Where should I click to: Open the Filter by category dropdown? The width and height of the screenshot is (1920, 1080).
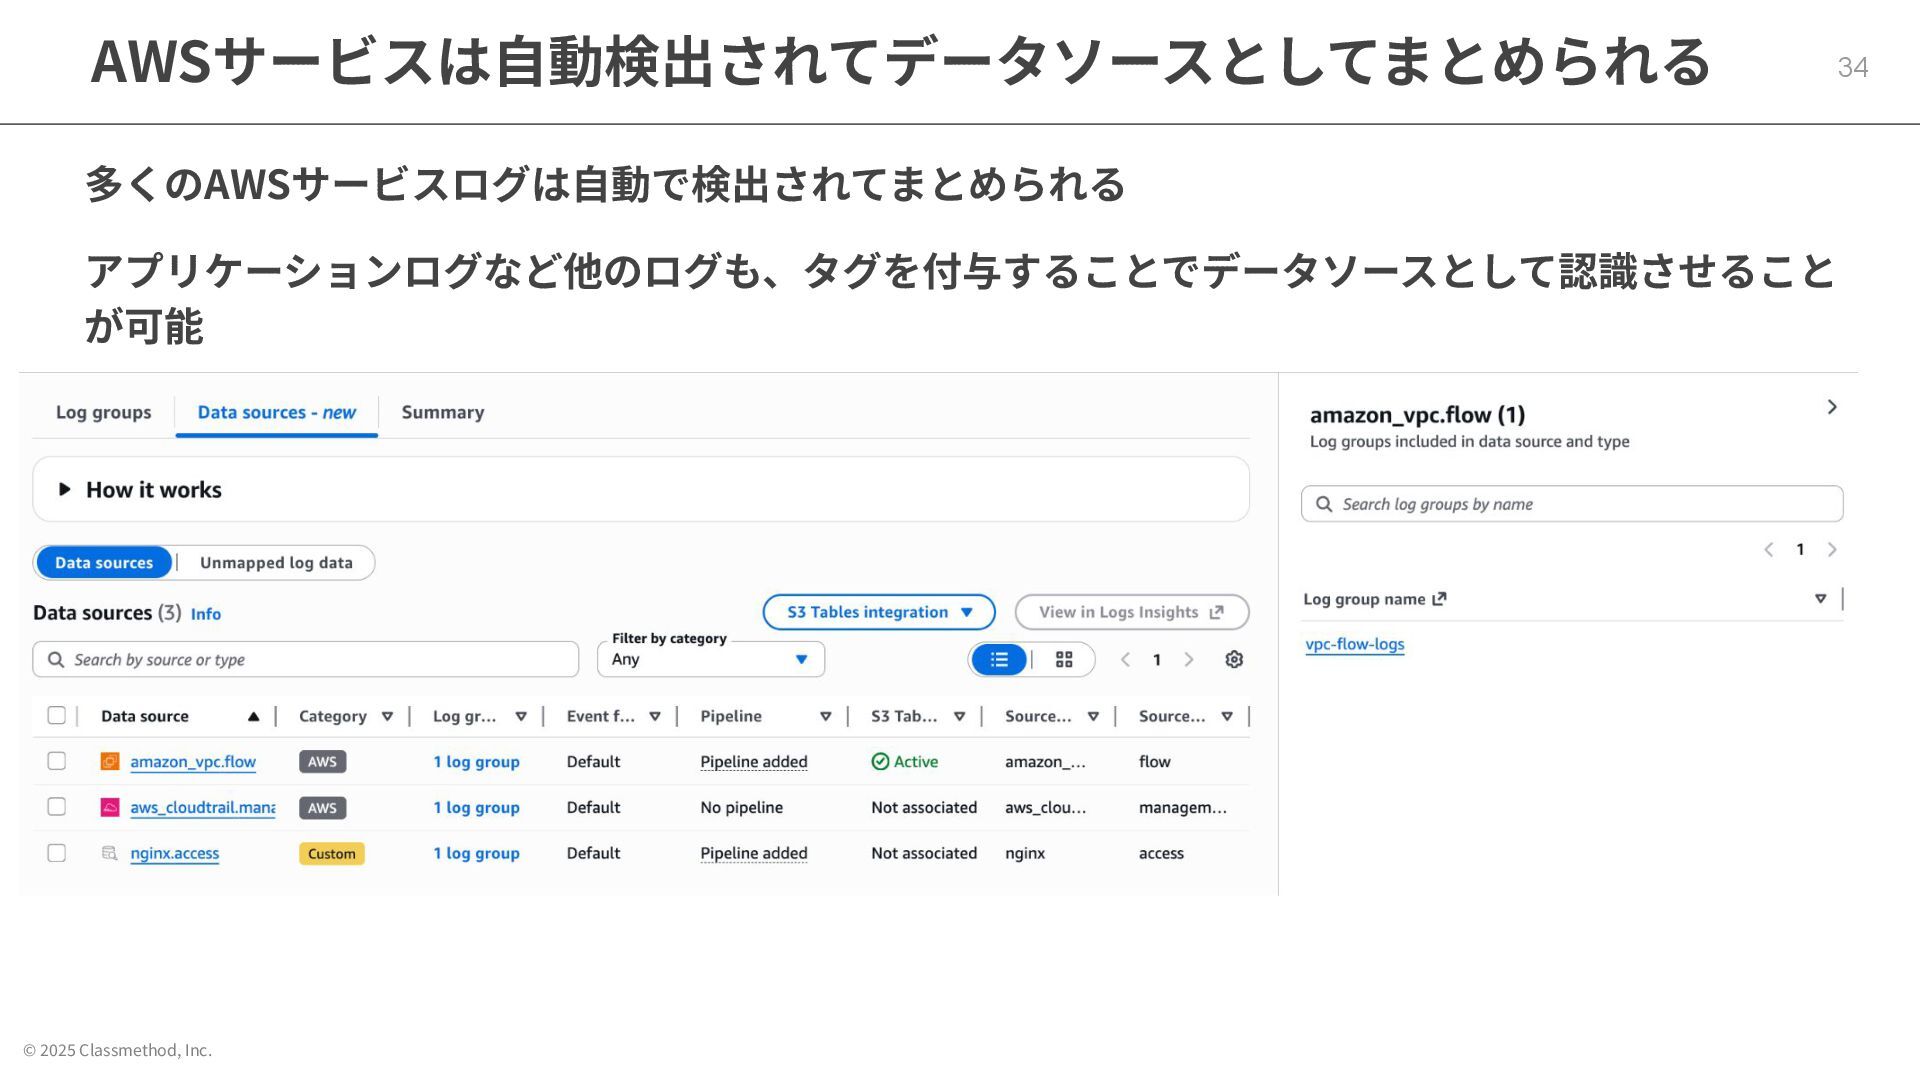711,660
